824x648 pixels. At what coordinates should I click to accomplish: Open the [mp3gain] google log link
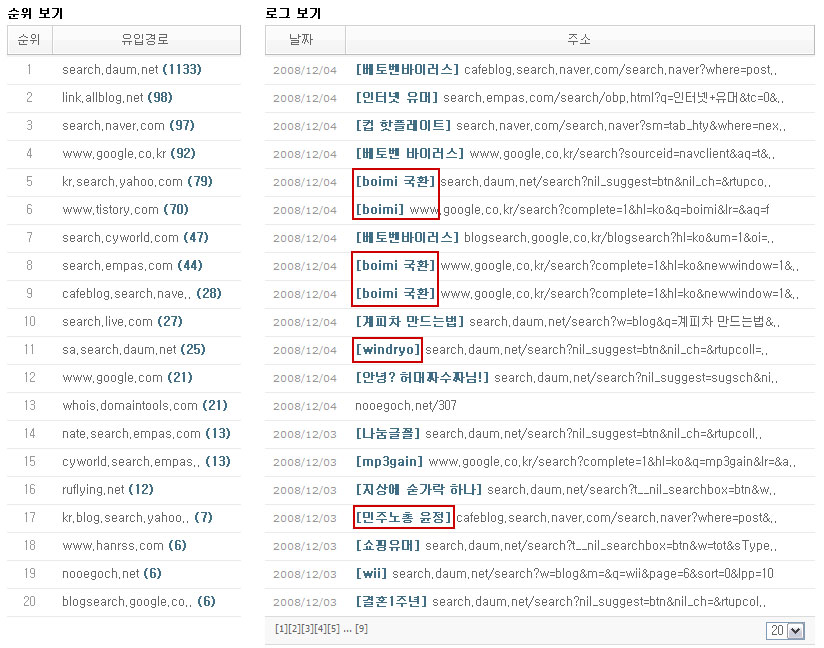tap(576, 461)
